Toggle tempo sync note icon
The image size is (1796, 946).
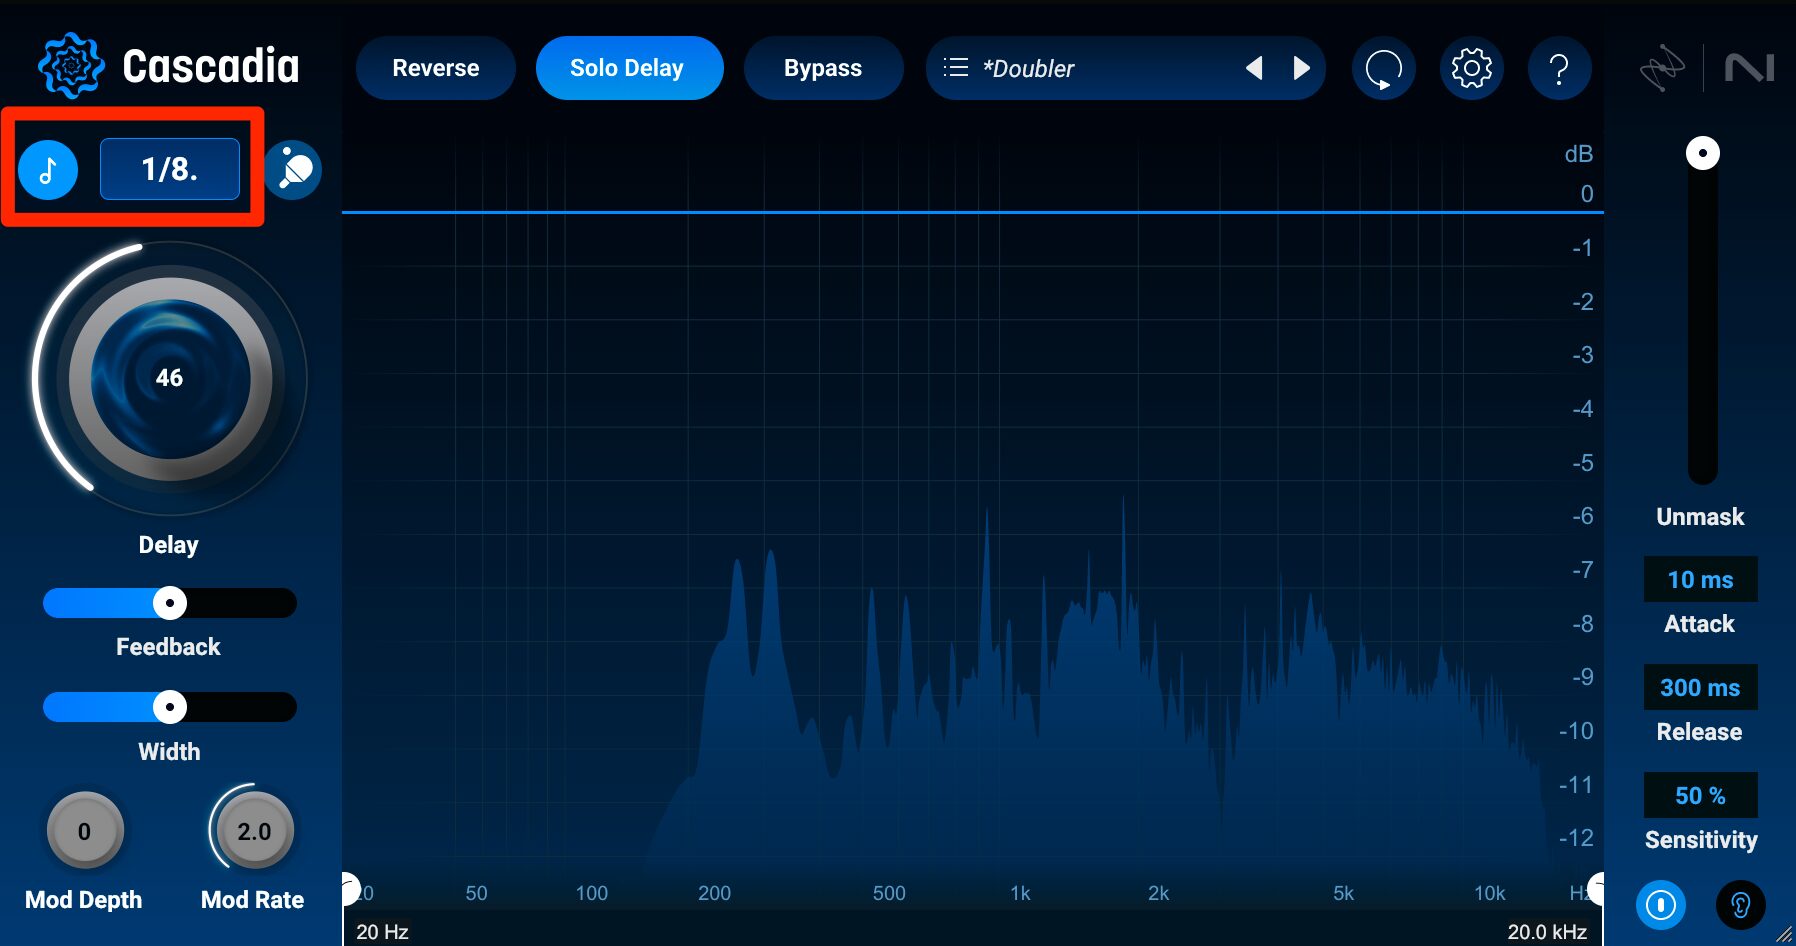pyautogui.click(x=48, y=170)
